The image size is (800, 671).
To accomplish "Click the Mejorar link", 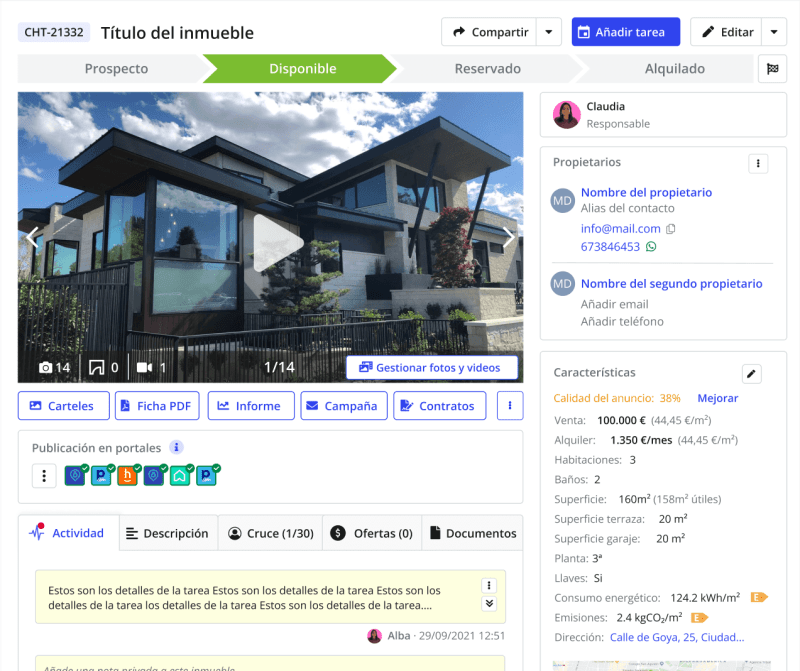I will tap(717, 398).
